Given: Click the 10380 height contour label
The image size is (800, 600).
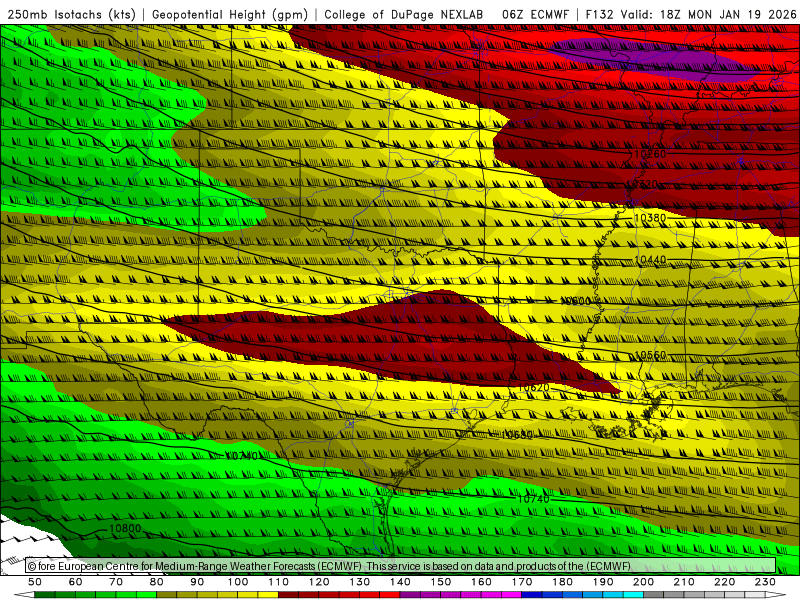Looking at the screenshot, I should coord(649,218).
